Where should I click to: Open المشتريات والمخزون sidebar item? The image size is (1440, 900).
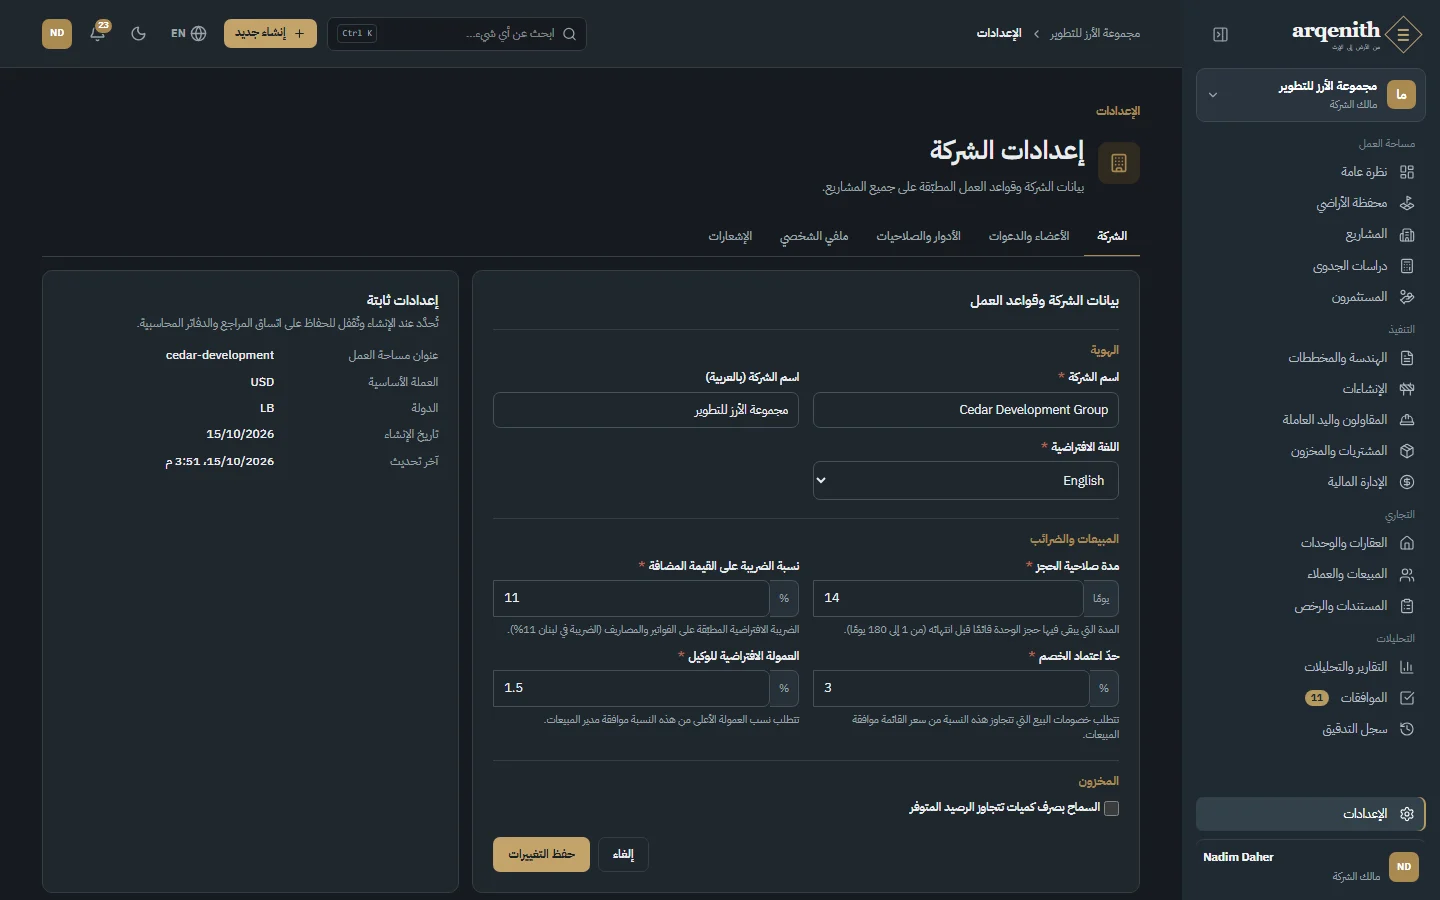tap(1310, 451)
